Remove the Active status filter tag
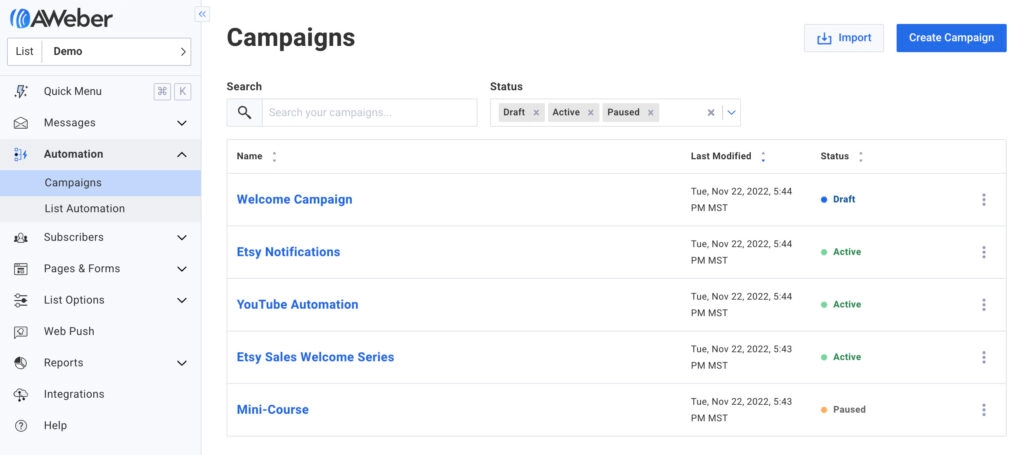Viewport: 1024px width, 455px height. 591,113
